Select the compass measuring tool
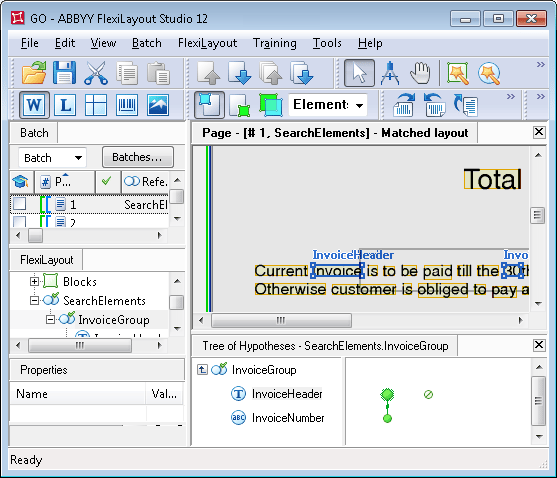Screen dimensions: 557x478 390,73
